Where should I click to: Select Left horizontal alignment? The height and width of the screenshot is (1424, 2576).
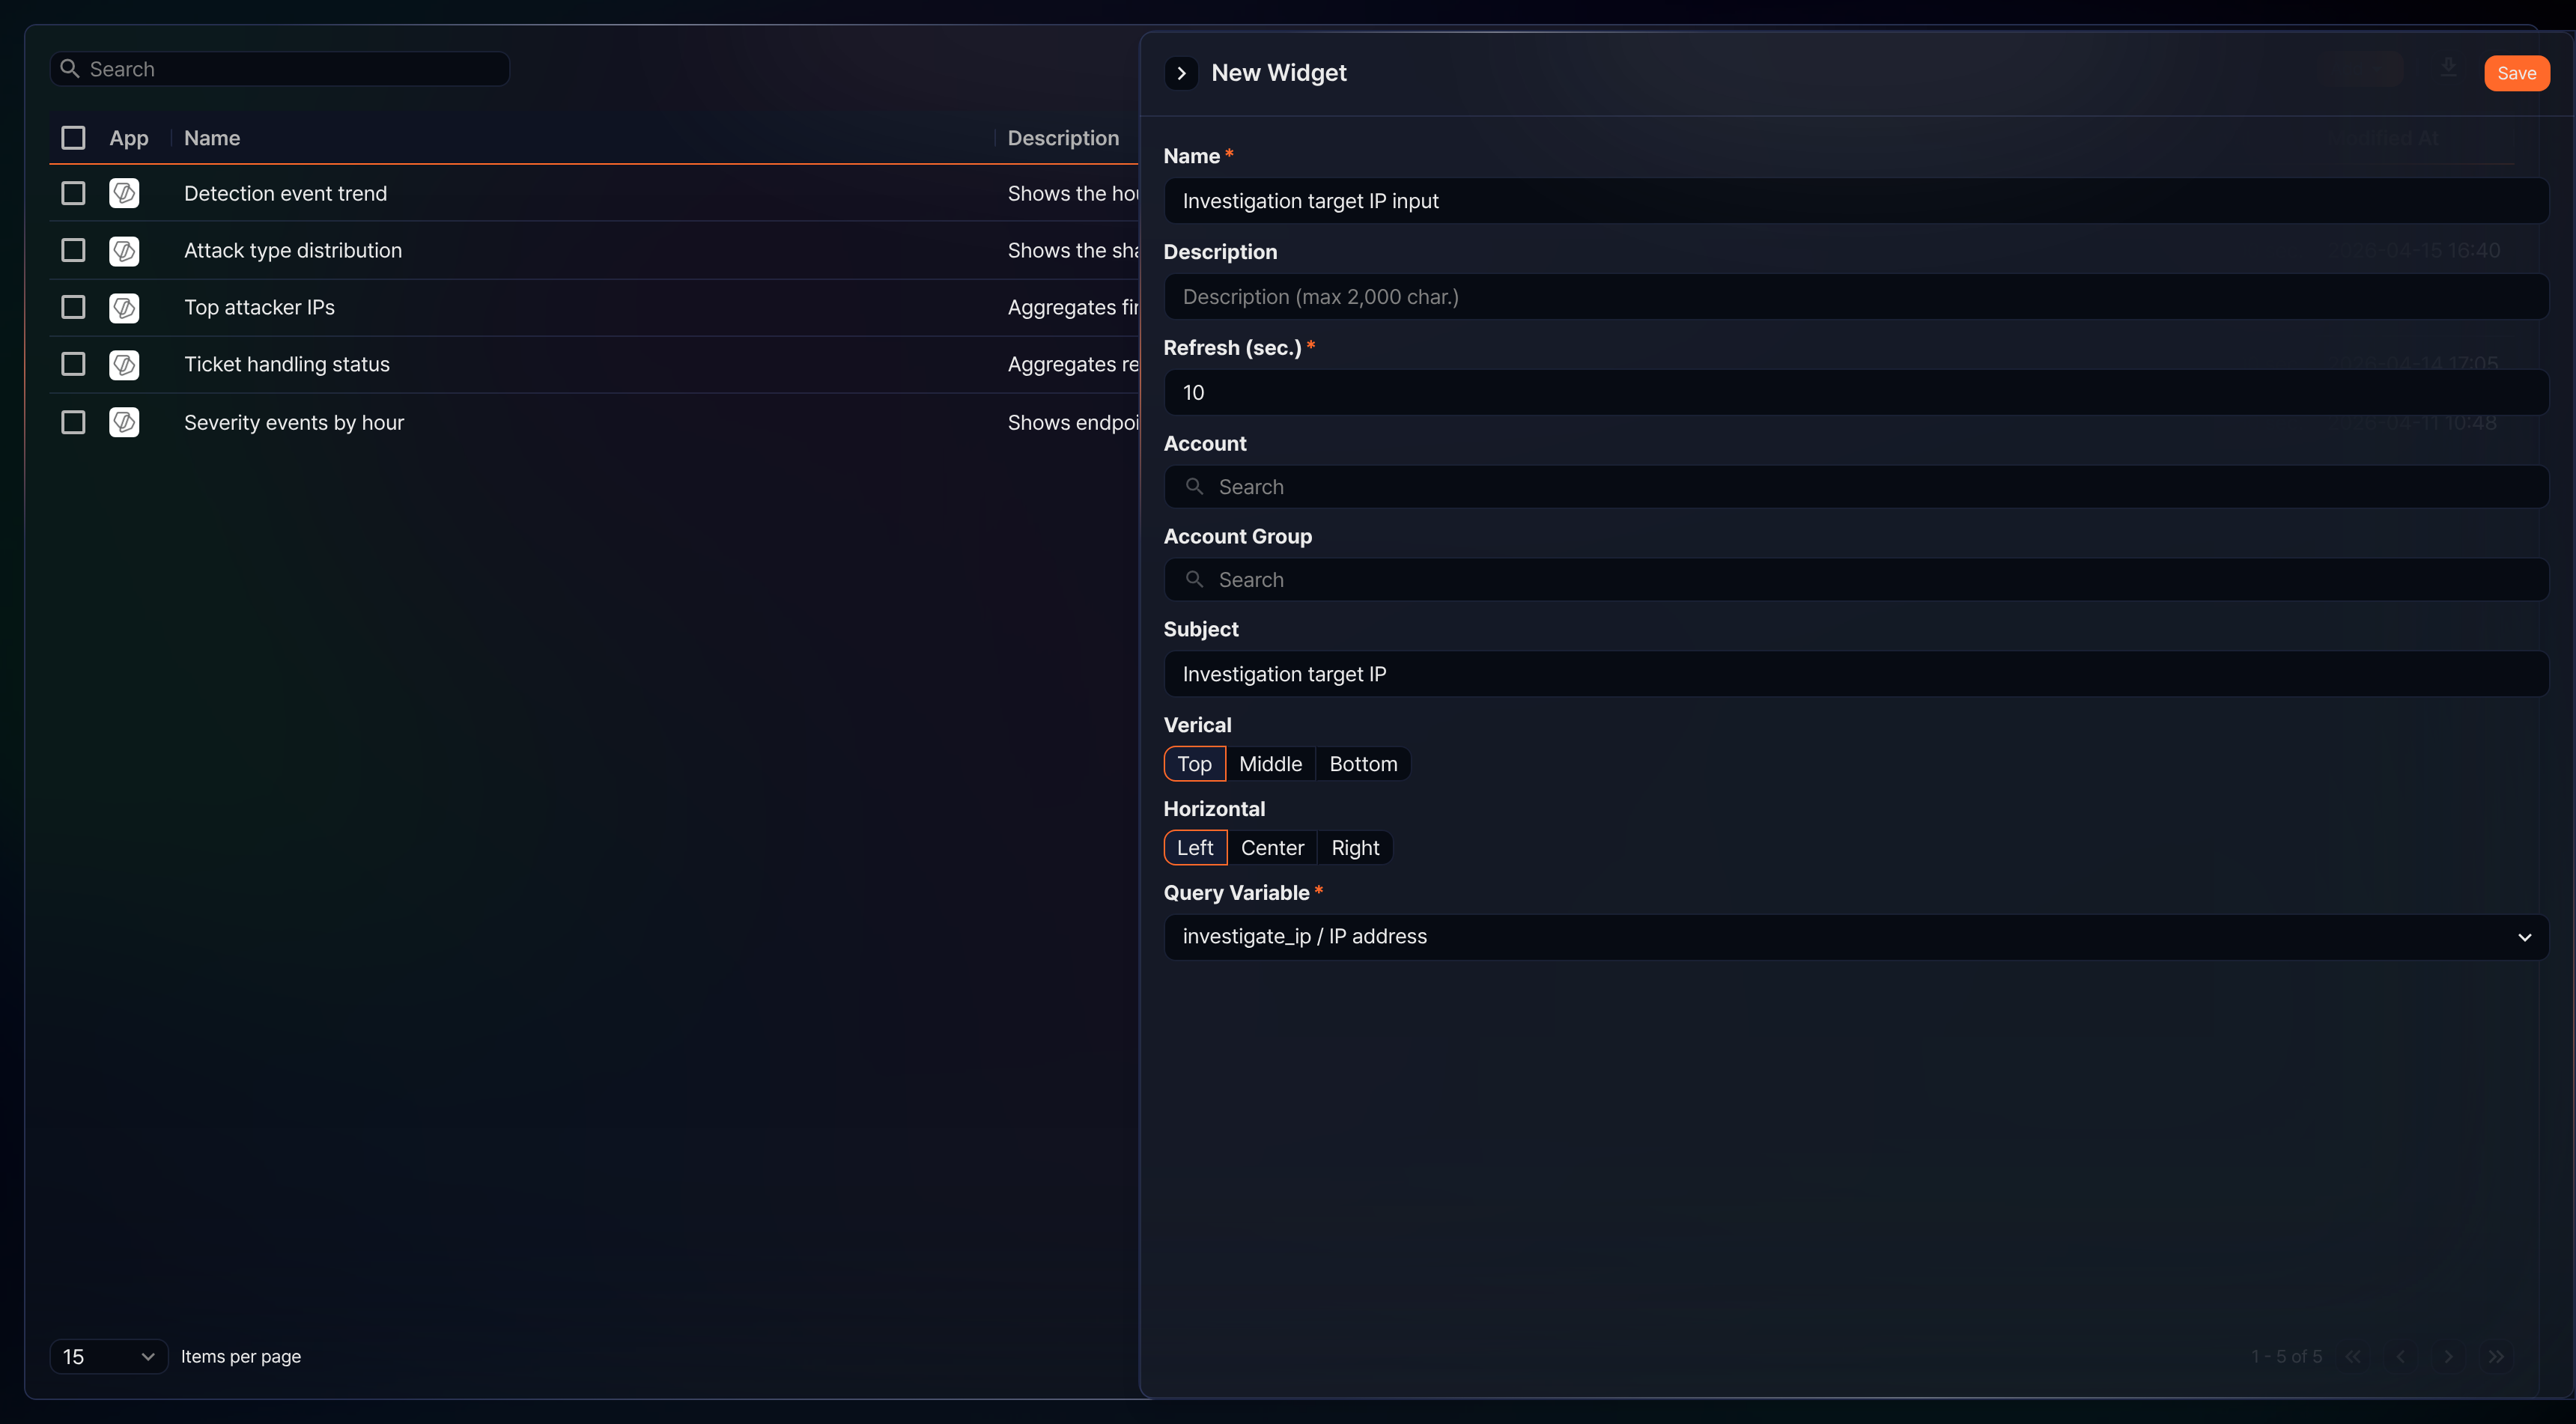(1195, 848)
